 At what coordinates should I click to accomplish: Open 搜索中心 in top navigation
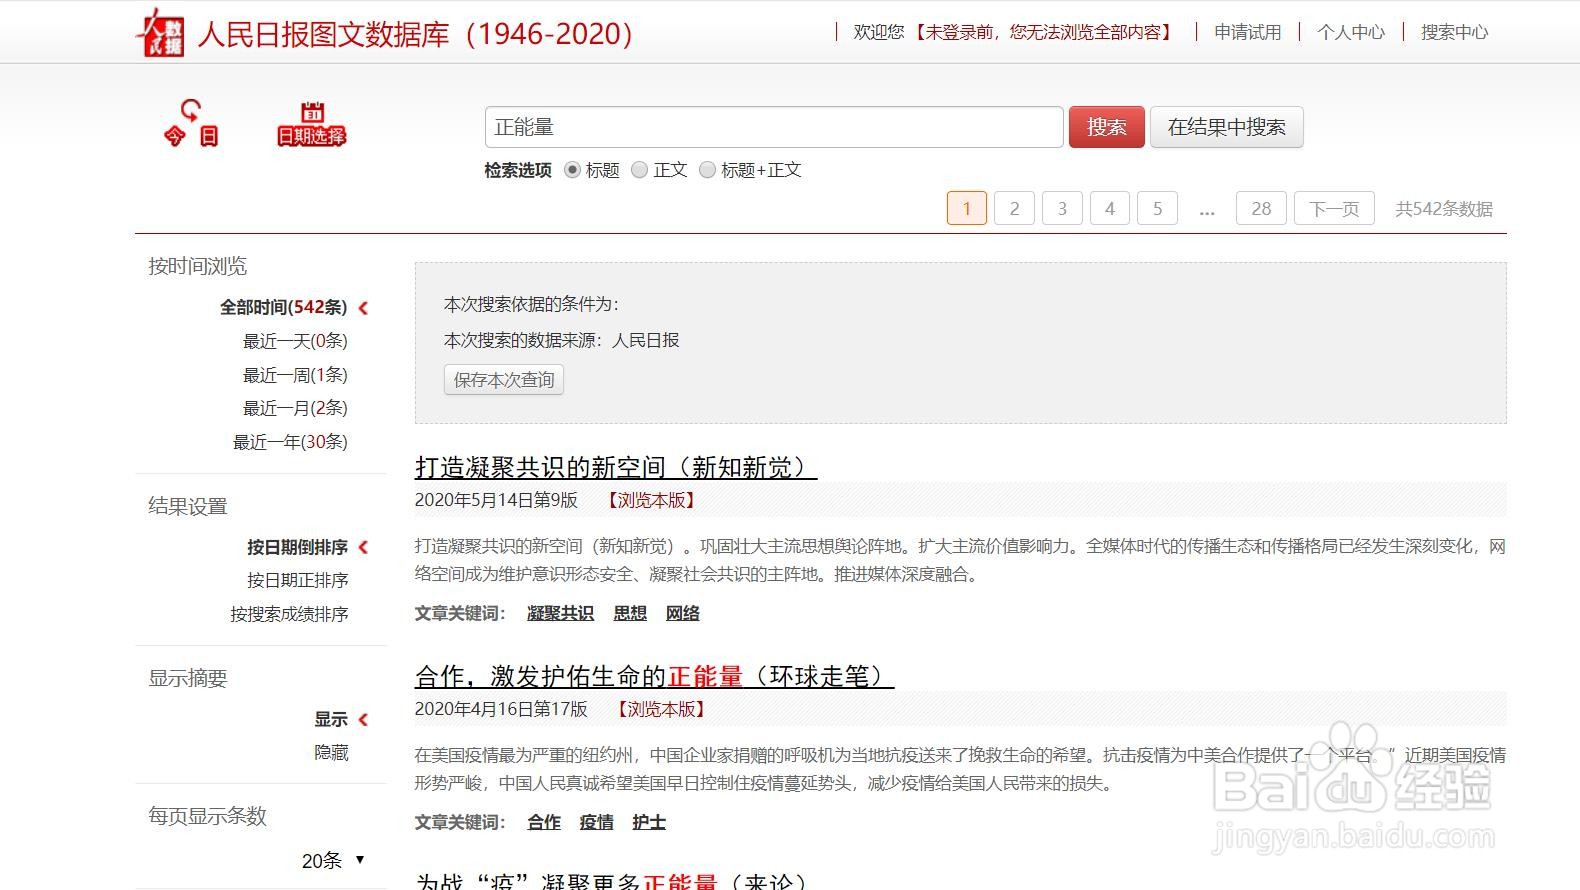pos(1454,32)
